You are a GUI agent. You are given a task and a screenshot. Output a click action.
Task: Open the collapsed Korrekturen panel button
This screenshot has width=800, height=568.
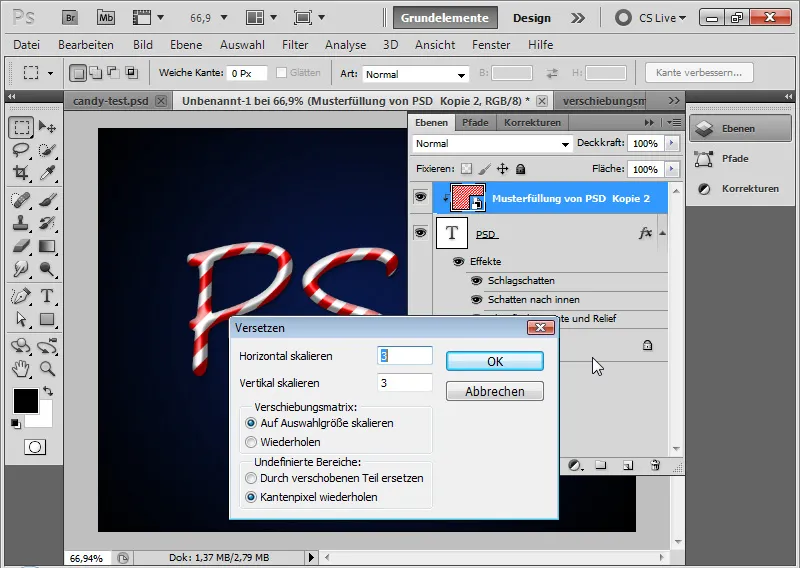pyautogui.click(x=739, y=189)
